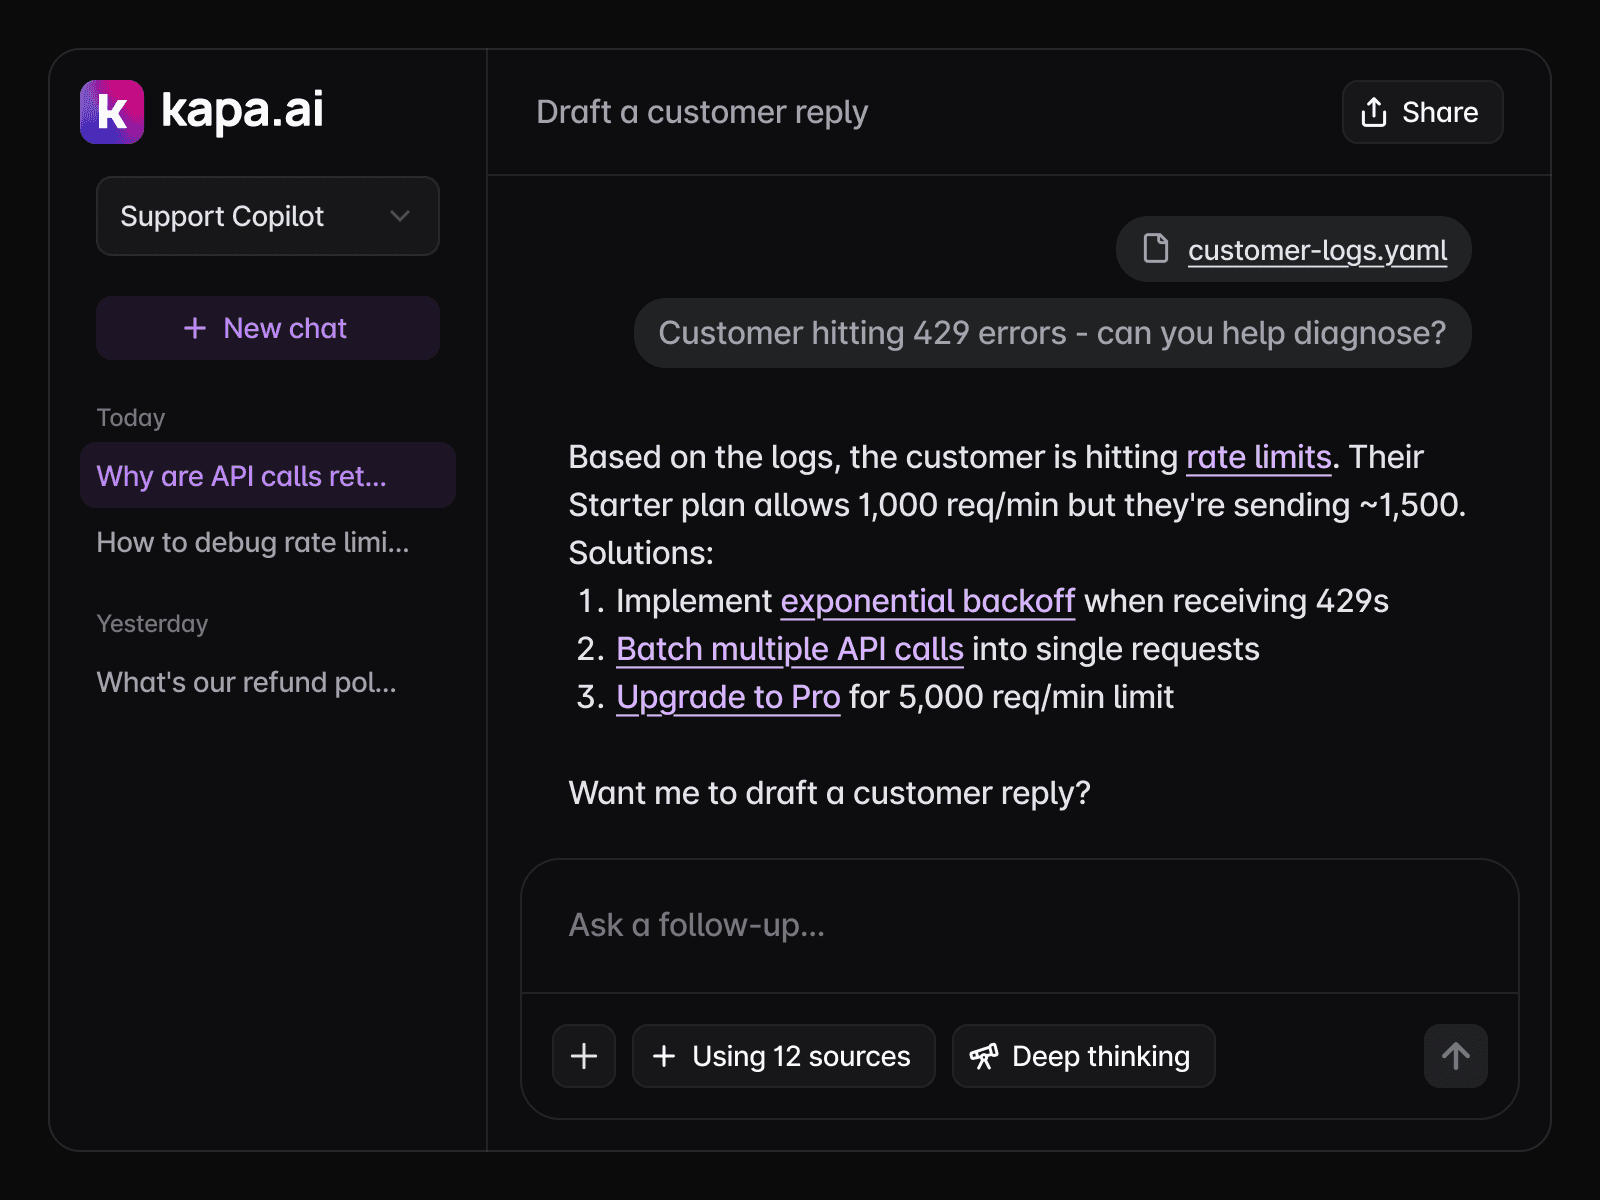The height and width of the screenshot is (1200, 1600).
Task: Toggle Deep thinking mode
Action: pyautogui.click(x=1084, y=1056)
